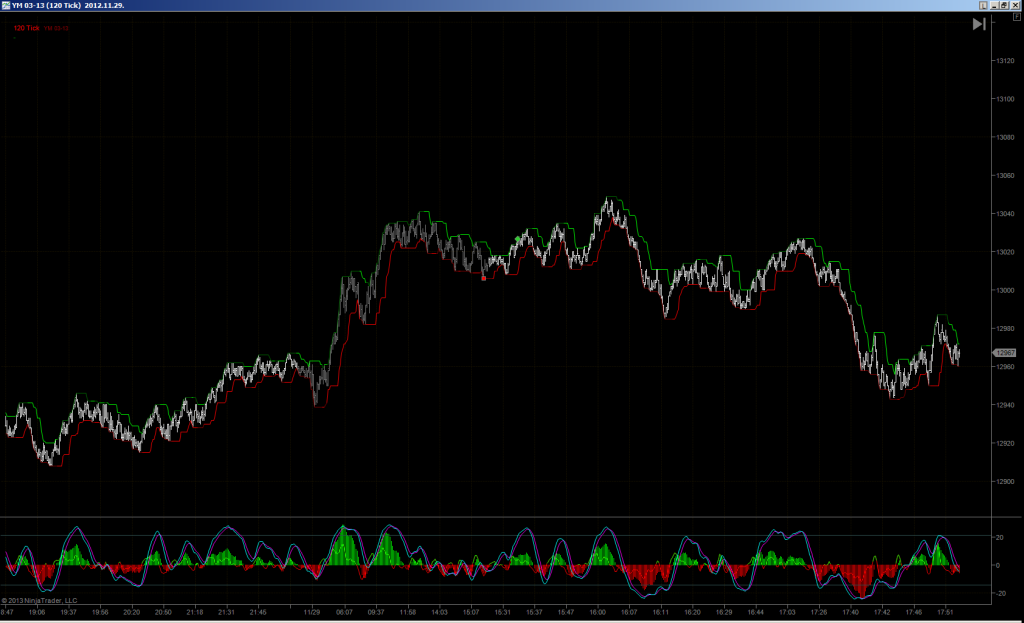Click the 09:37 time axis label
The height and width of the screenshot is (623, 1024).
(x=376, y=613)
